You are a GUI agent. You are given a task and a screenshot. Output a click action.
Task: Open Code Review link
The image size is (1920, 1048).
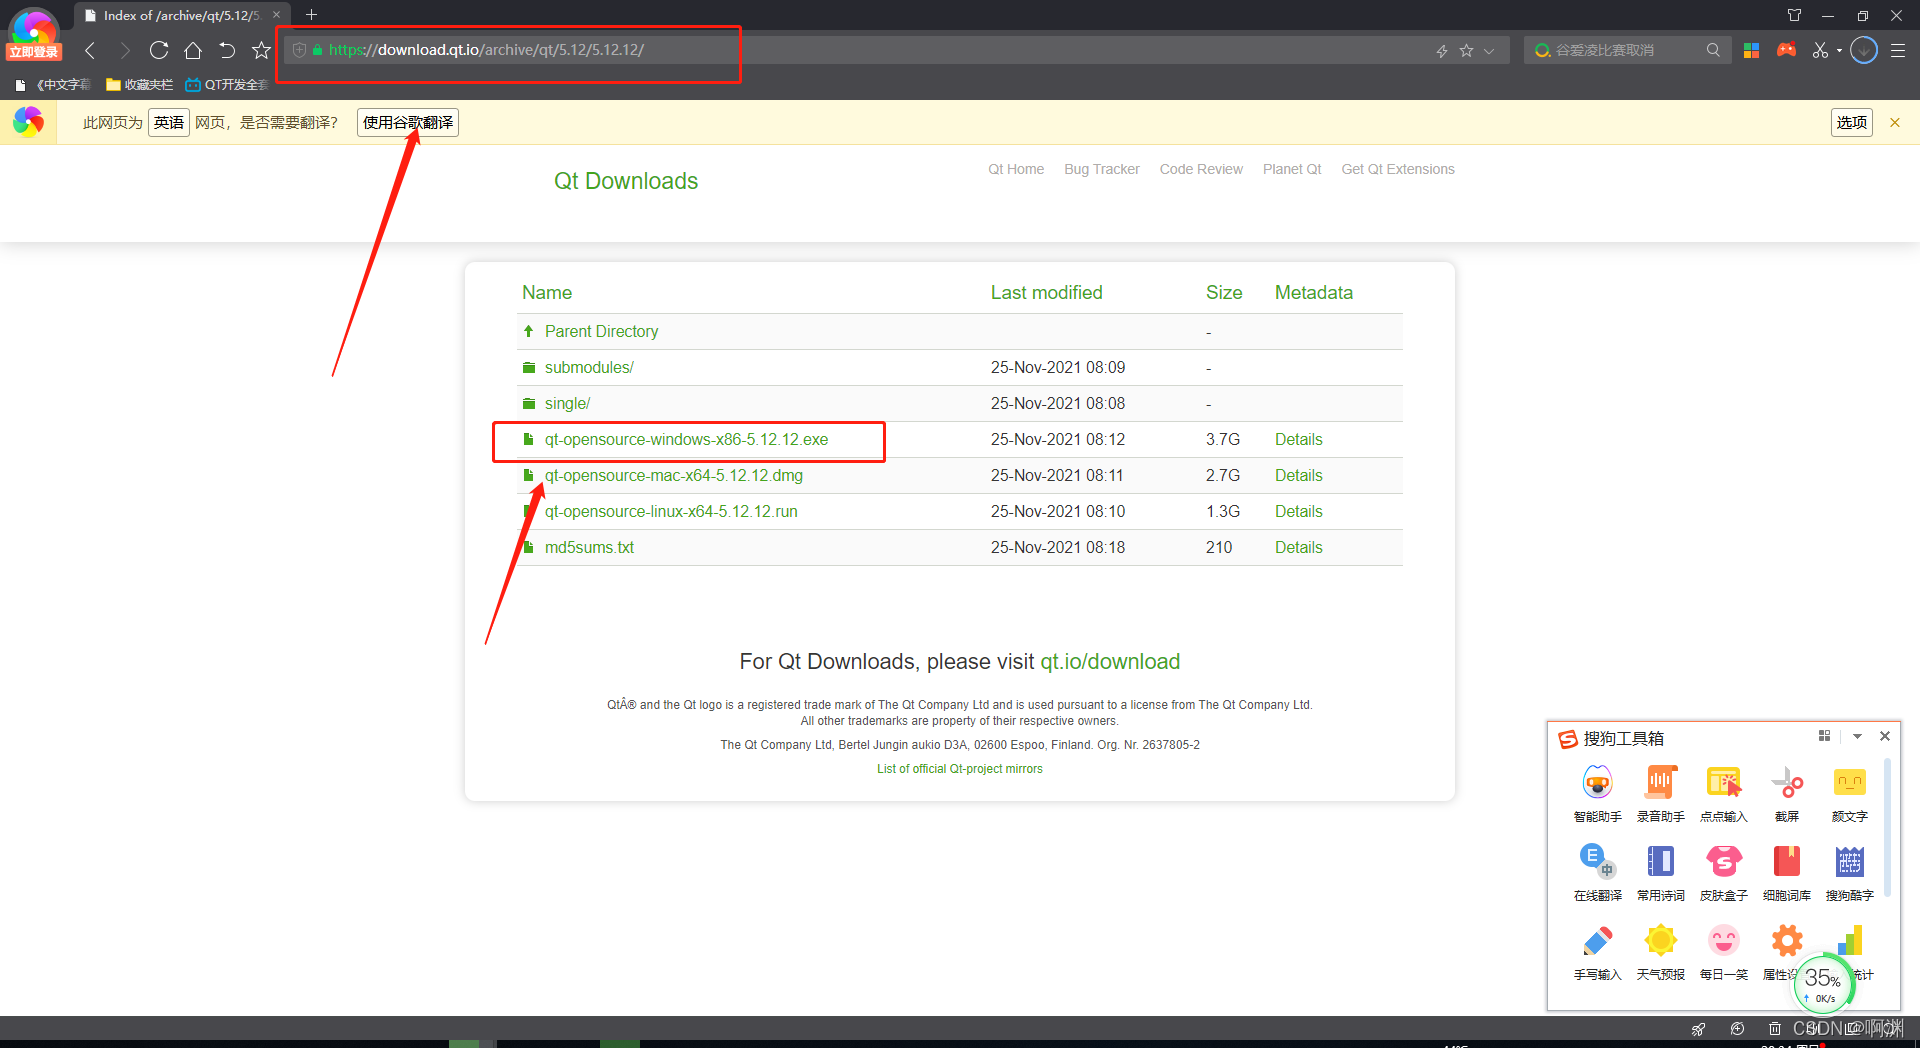click(1201, 169)
